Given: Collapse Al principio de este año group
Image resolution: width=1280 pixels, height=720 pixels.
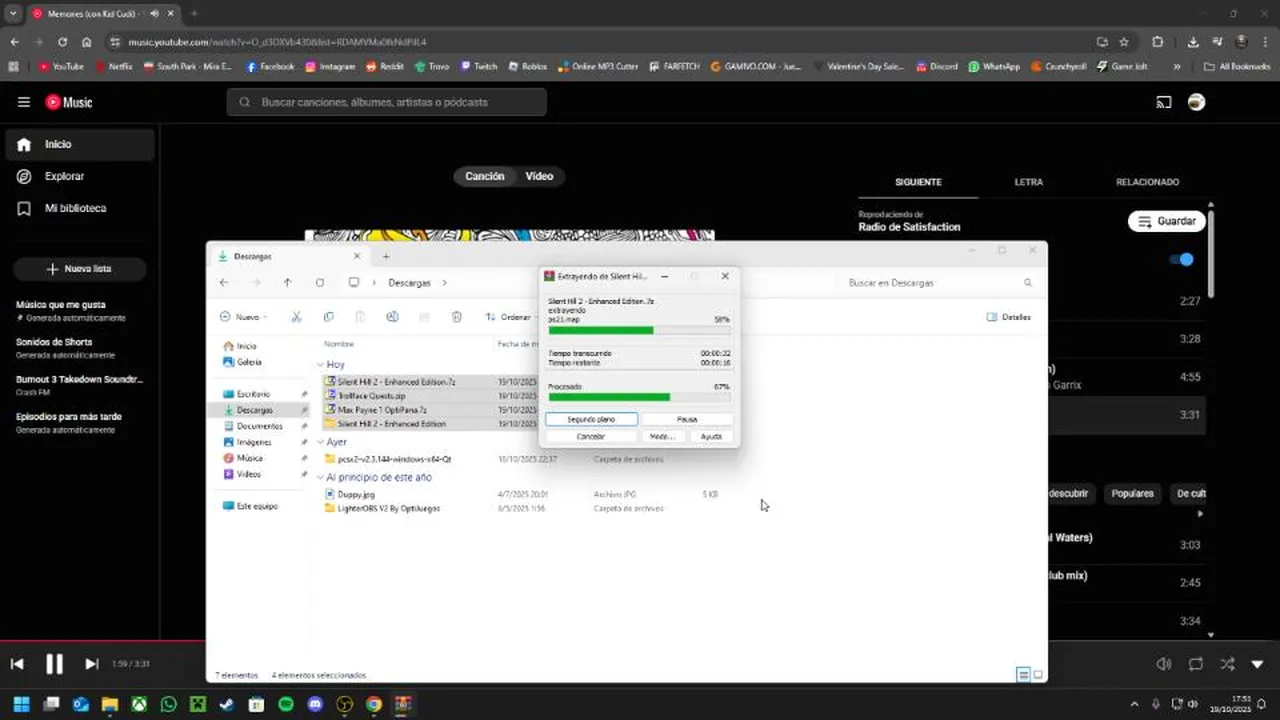Looking at the screenshot, I should (320, 478).
